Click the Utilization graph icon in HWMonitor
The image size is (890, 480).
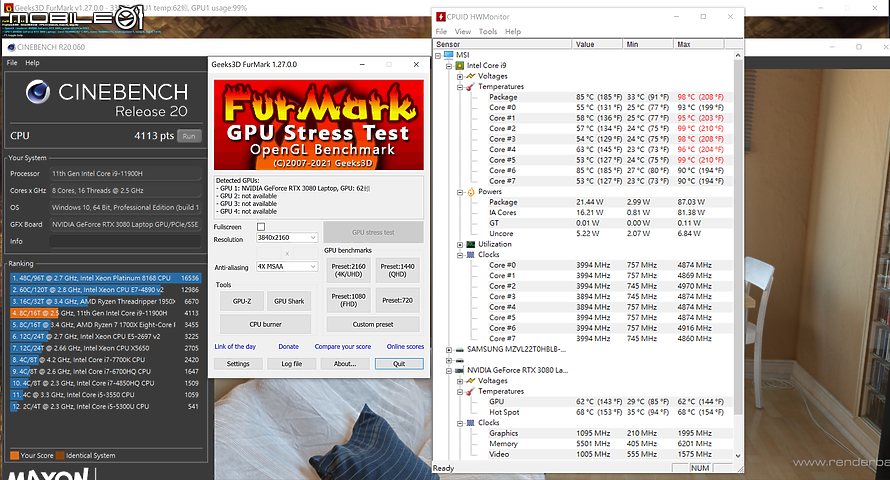[471, 244]
